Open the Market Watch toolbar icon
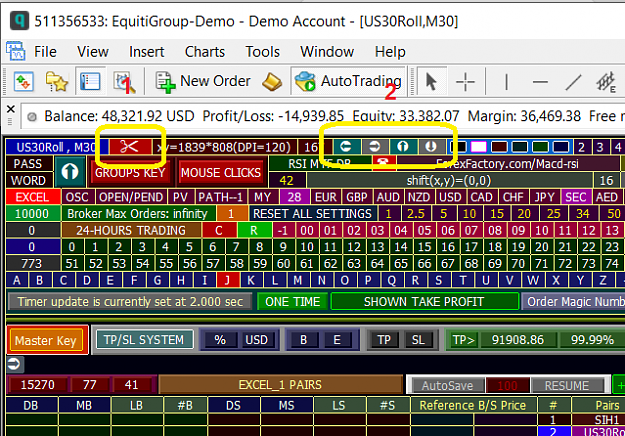The width and height of the screenshot is (625, 436). click(24, 82)
